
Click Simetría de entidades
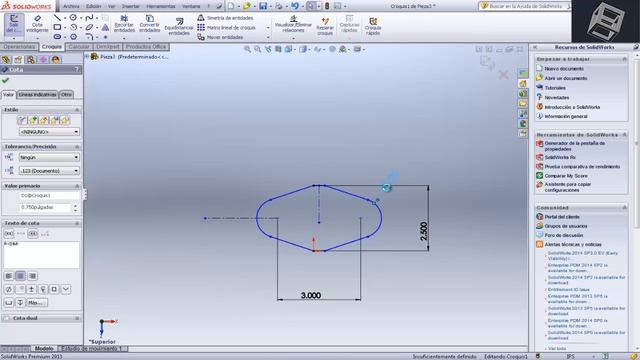point(225,18)
